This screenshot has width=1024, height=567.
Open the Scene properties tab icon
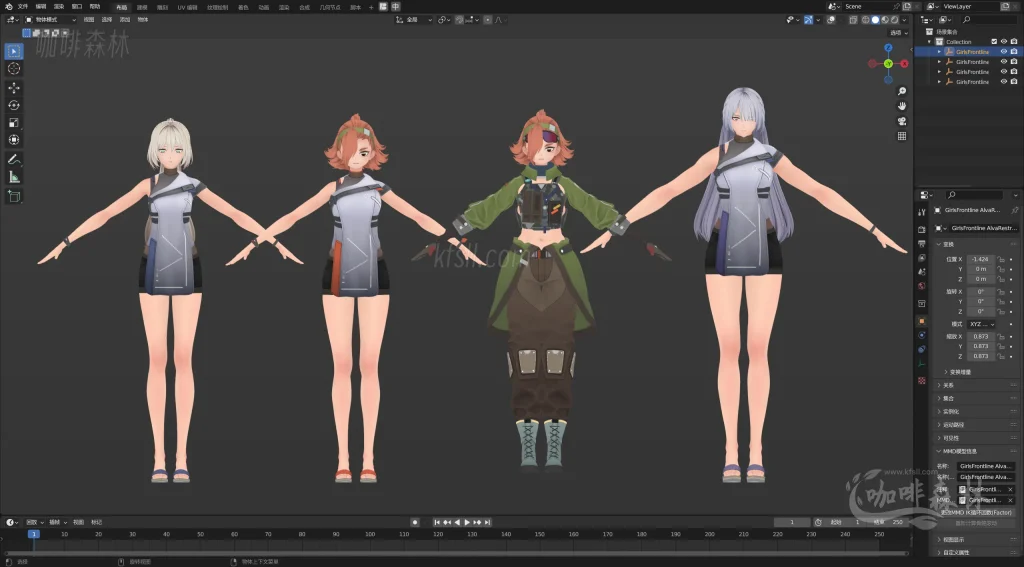[x=921, y=272]
